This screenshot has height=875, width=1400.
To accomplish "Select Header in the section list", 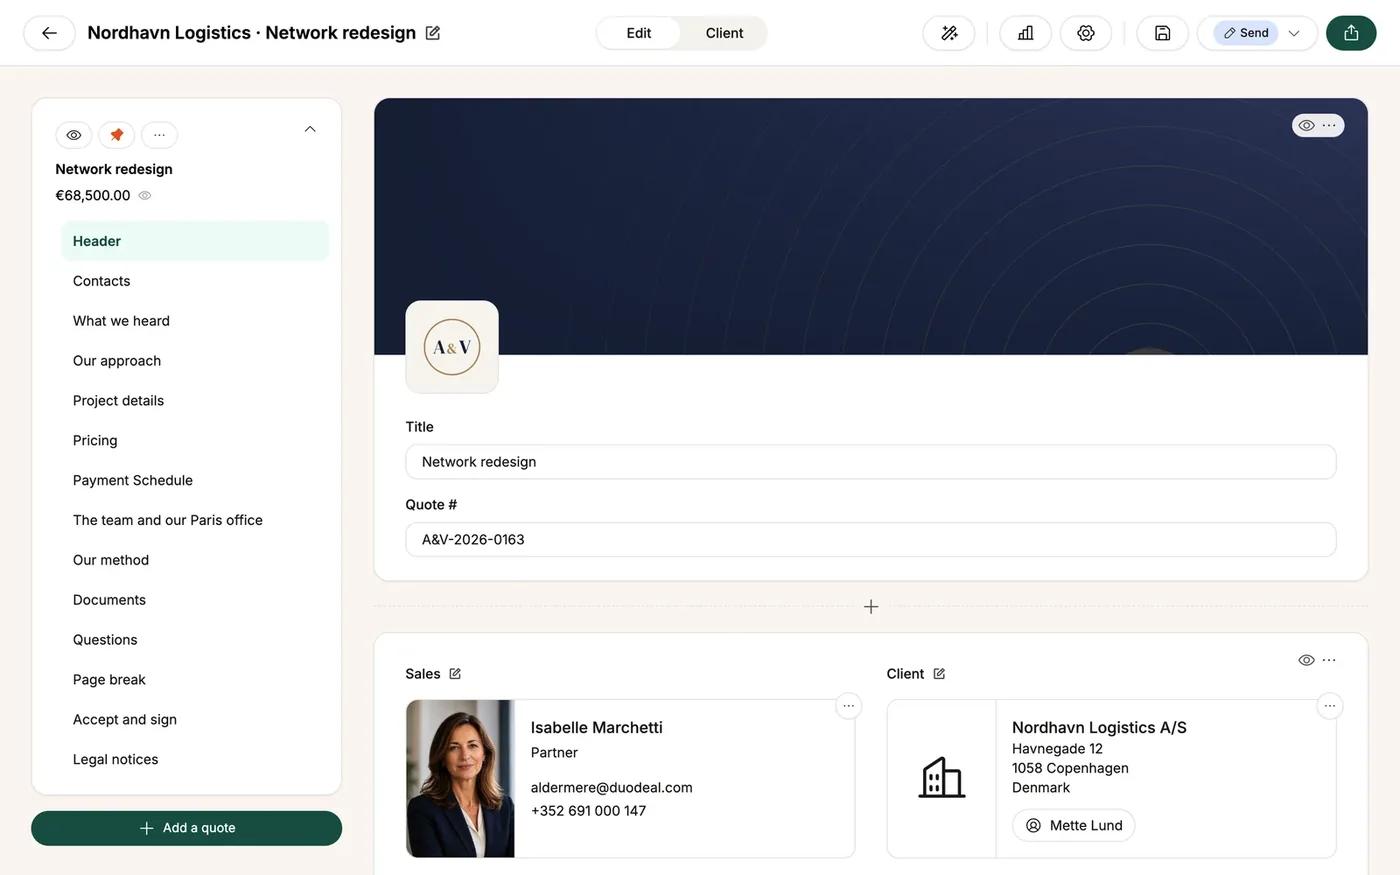I will point(195,241).
